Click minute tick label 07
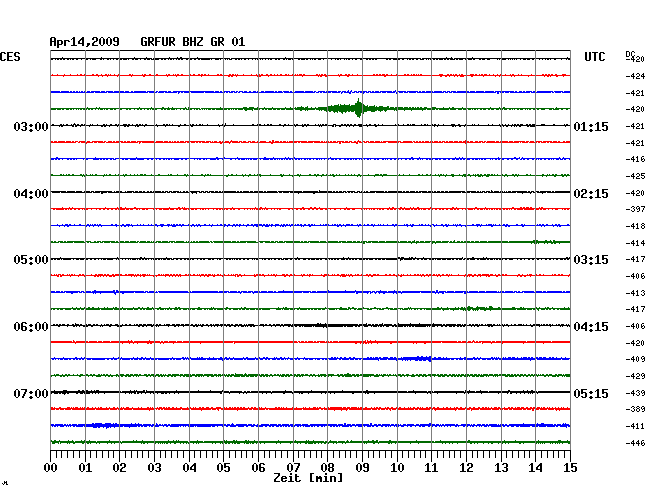This screenshot has width=650, height=494. (x=293, y=468)
